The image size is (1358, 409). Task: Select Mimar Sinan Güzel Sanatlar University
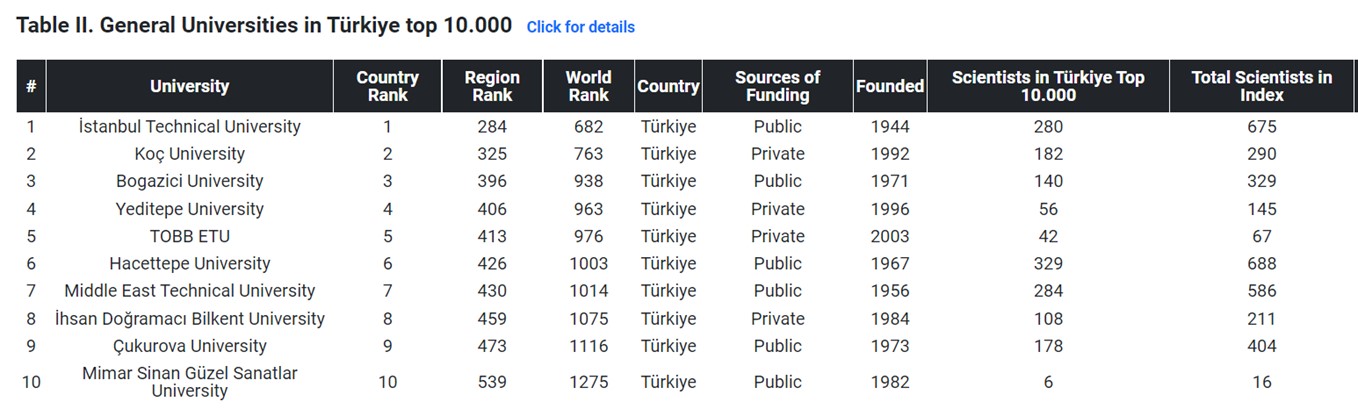tap(190, 382)
